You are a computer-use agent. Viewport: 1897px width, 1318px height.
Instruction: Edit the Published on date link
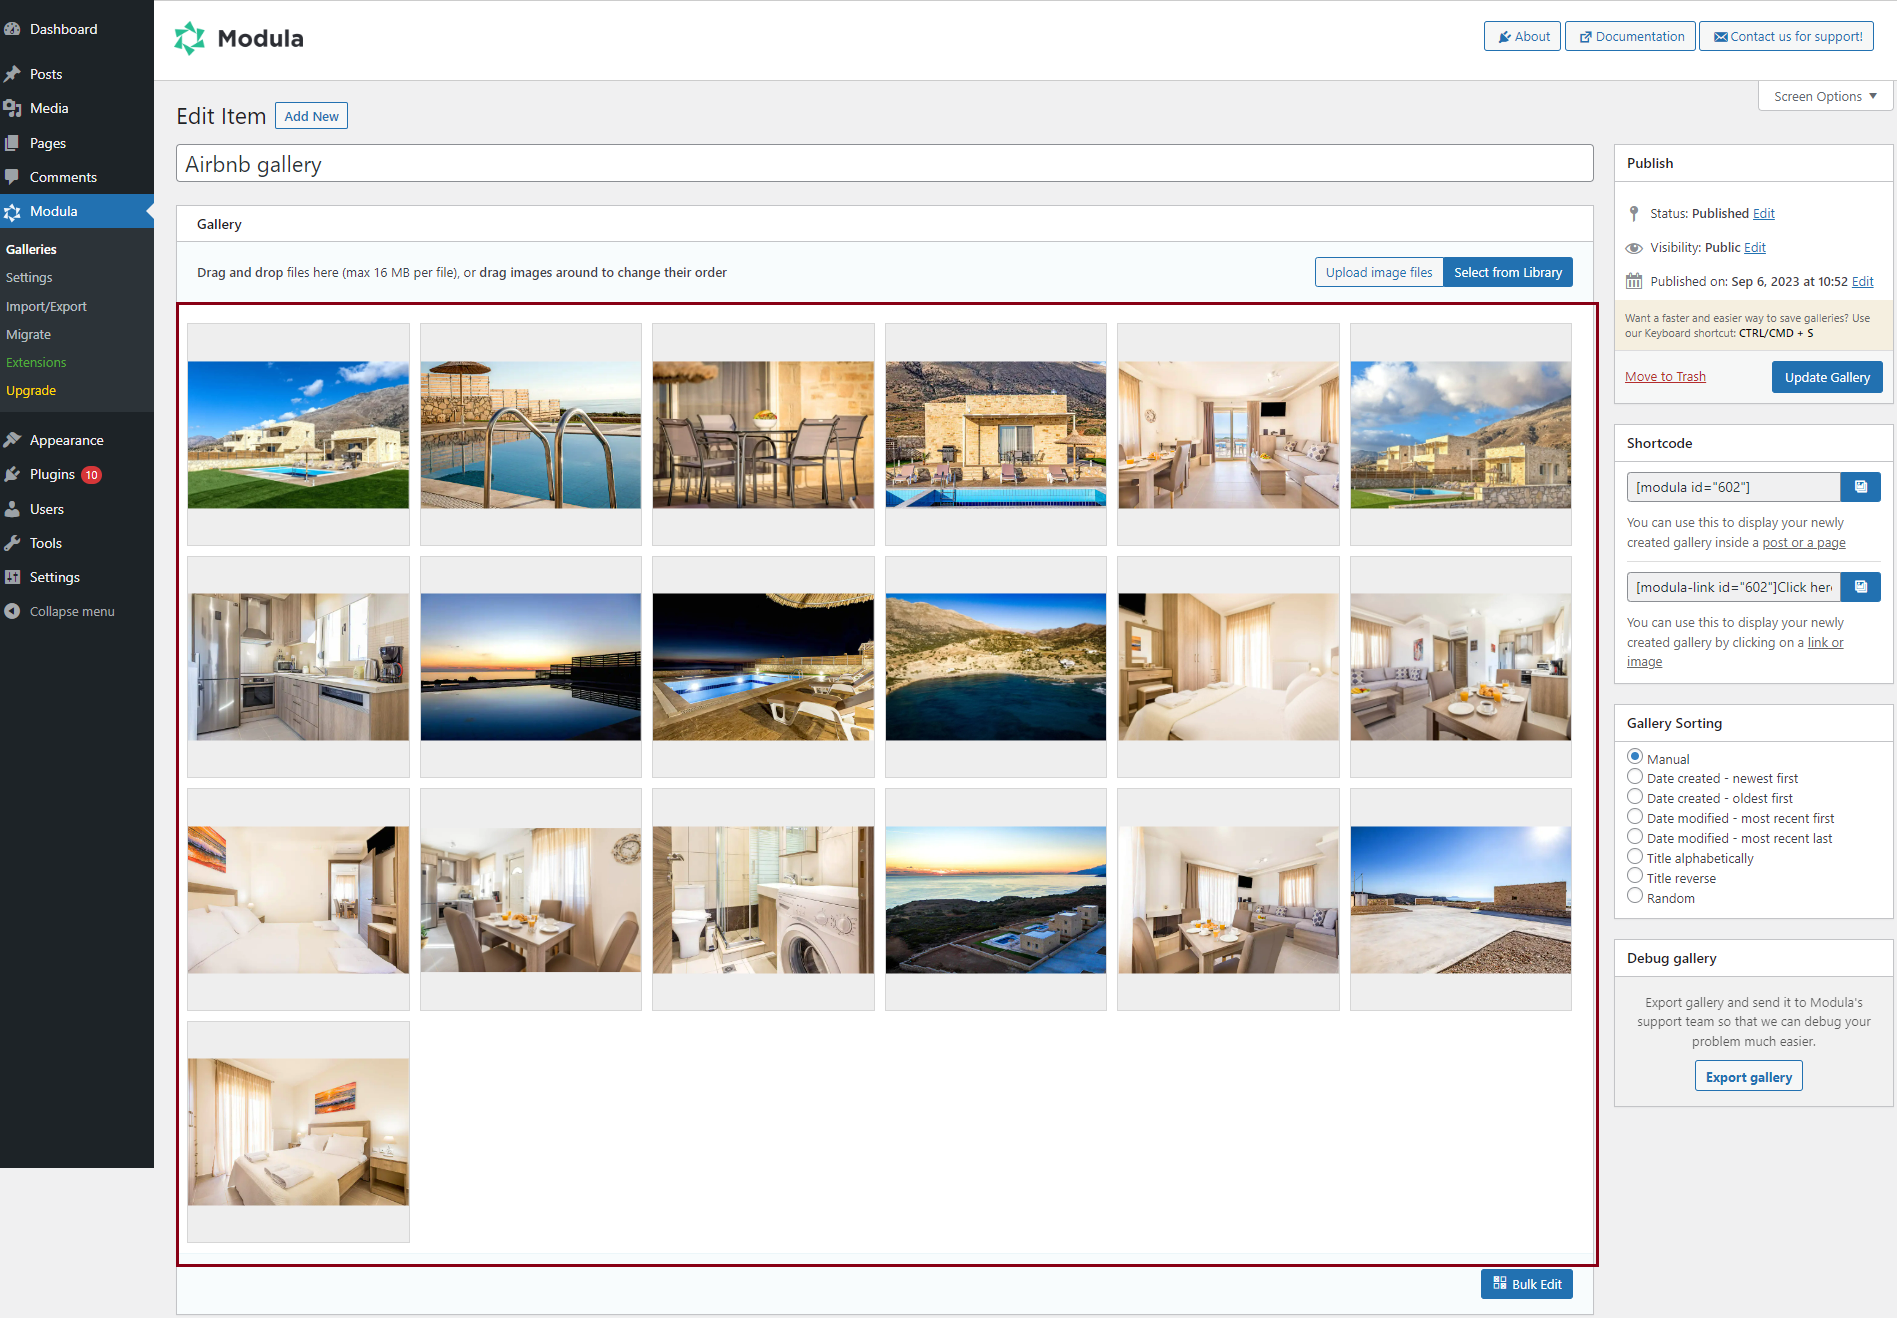click(1863, 282)
